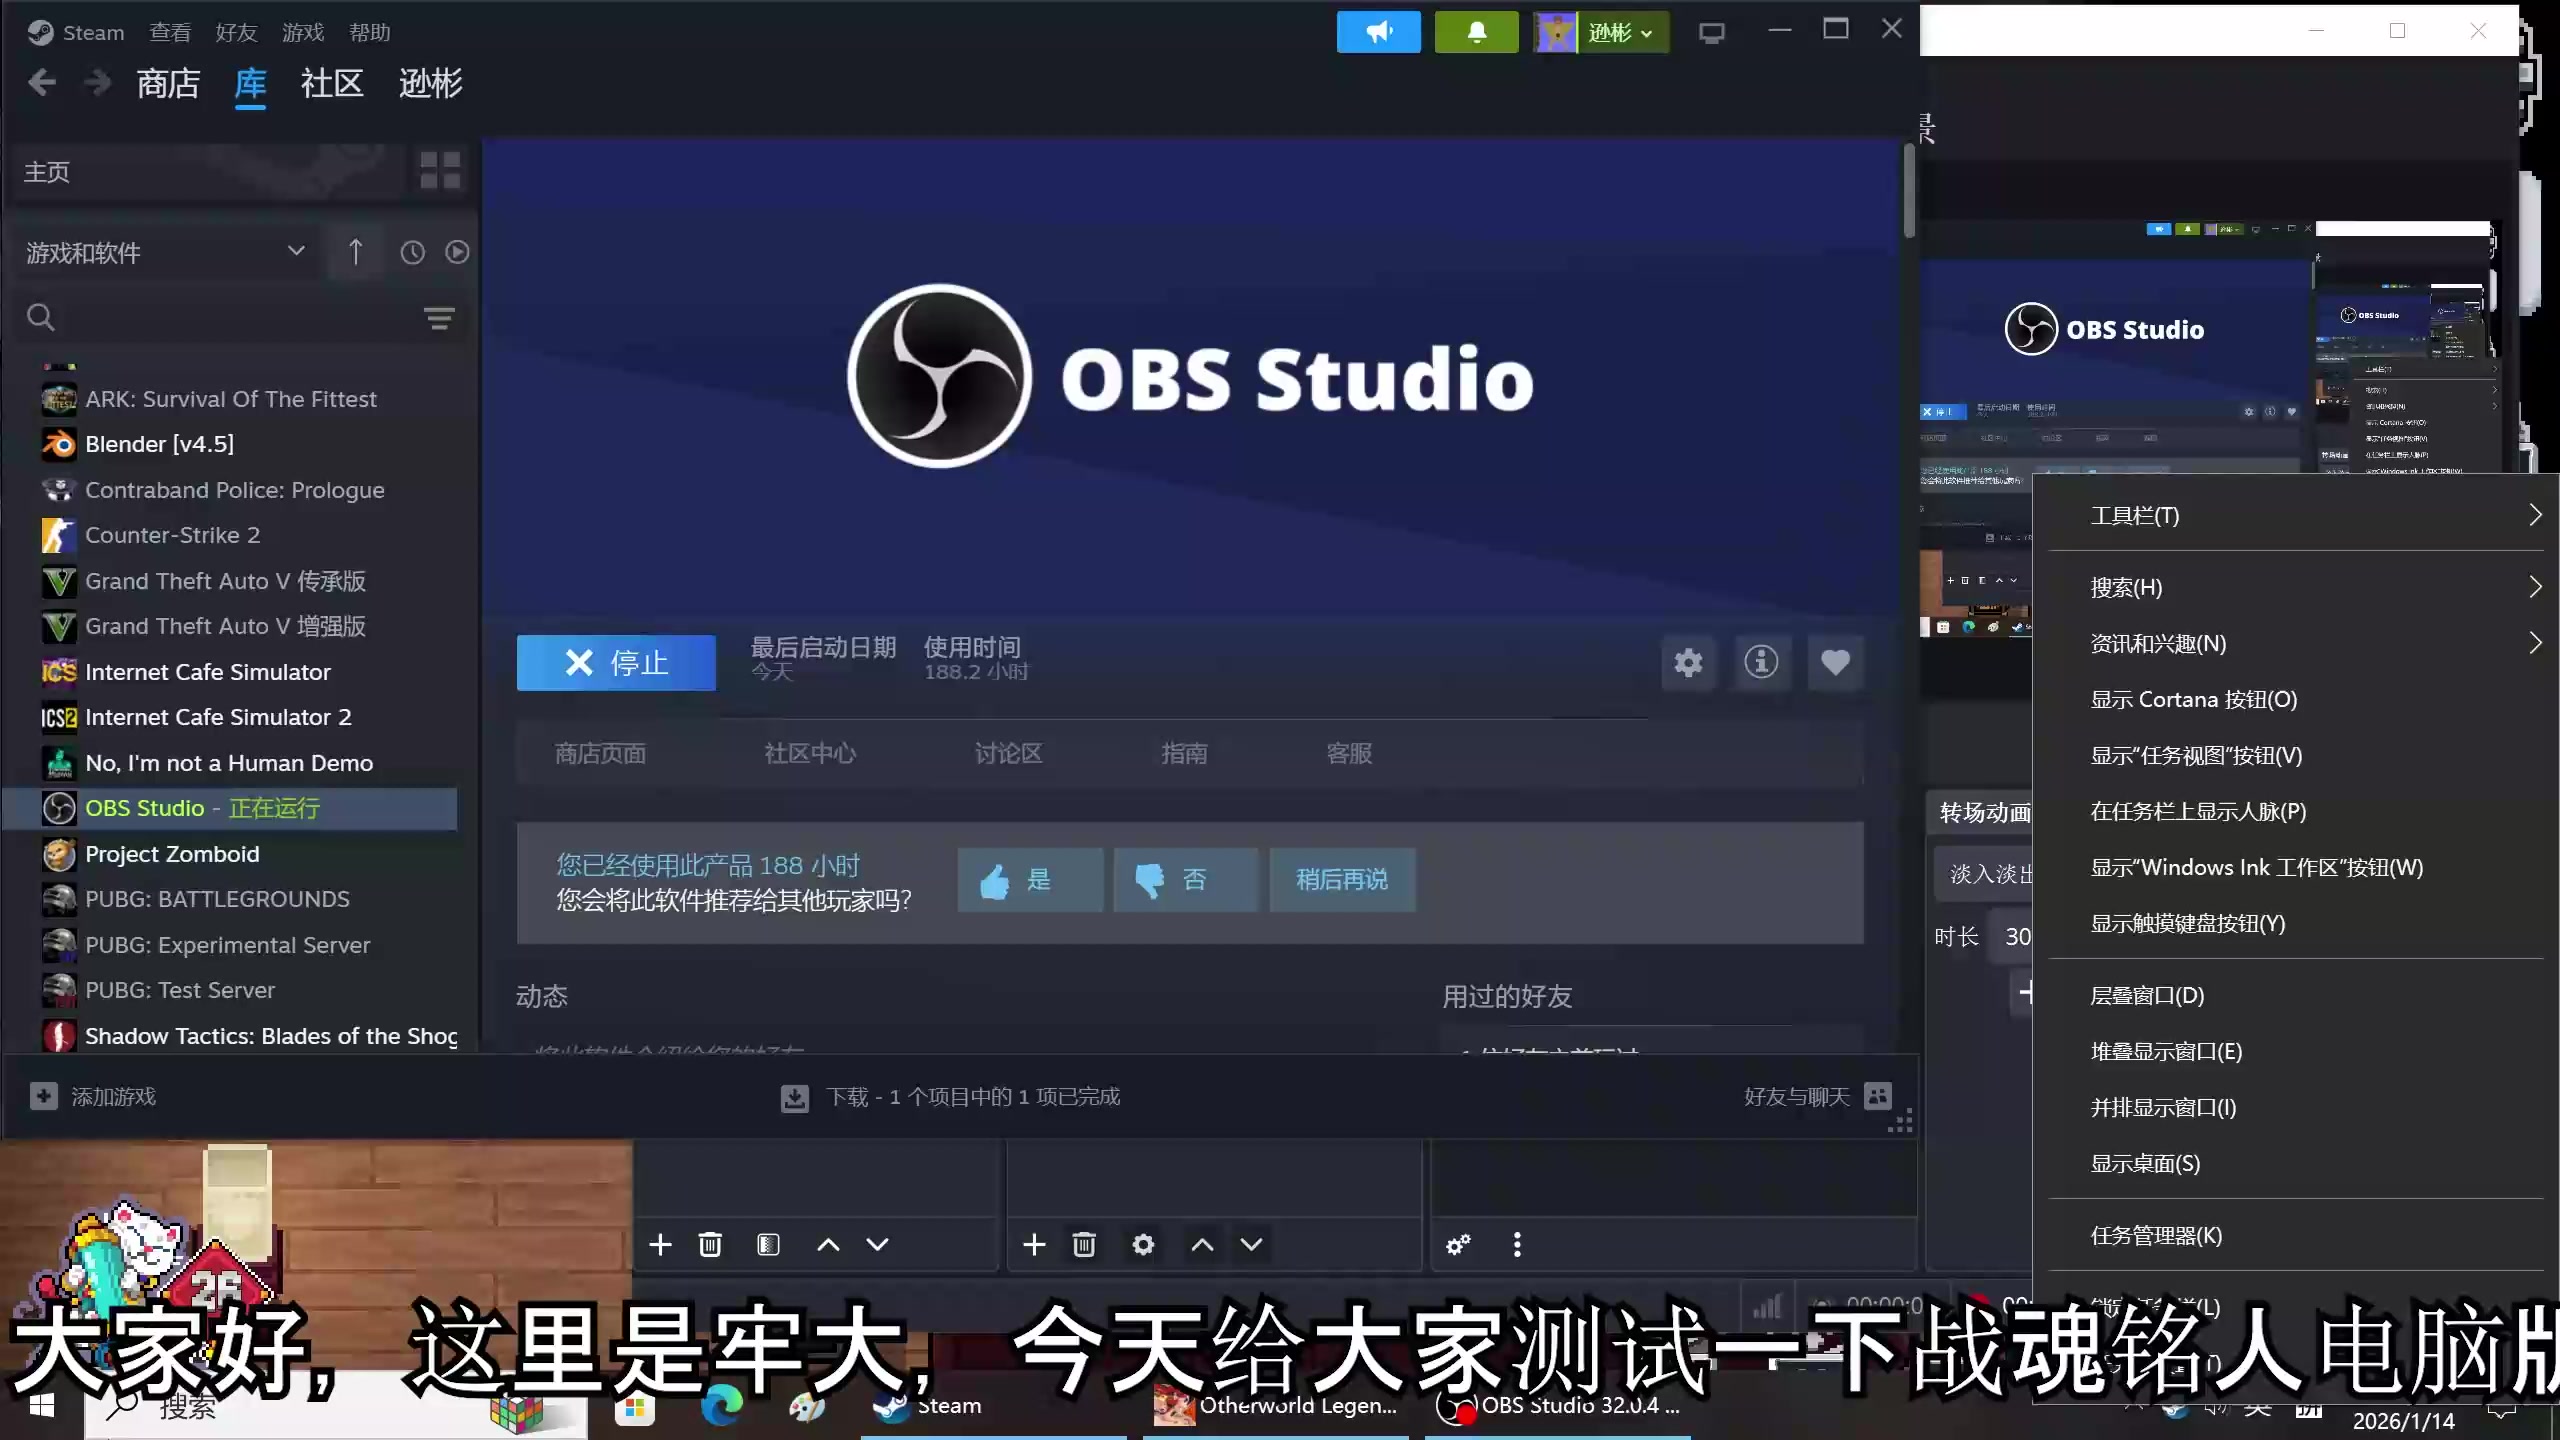Click the Steam announcements megaphone icon

coord(1378,33)
